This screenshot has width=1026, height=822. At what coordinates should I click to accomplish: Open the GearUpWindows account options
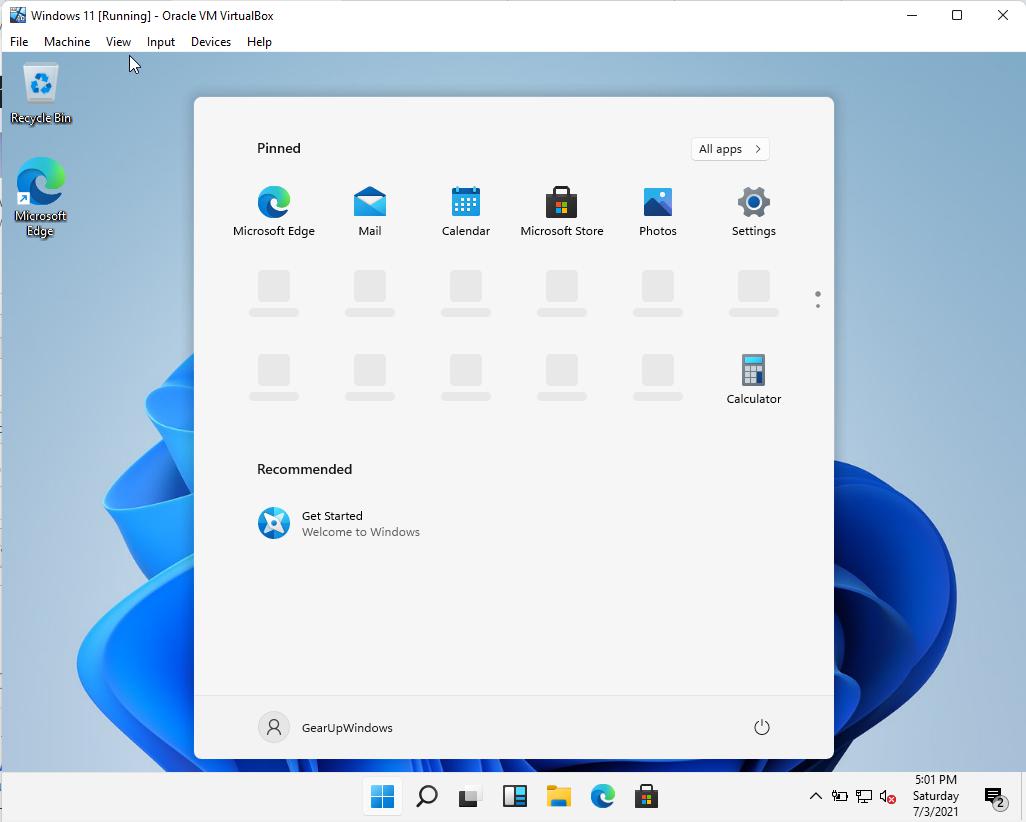coord(325,728)
